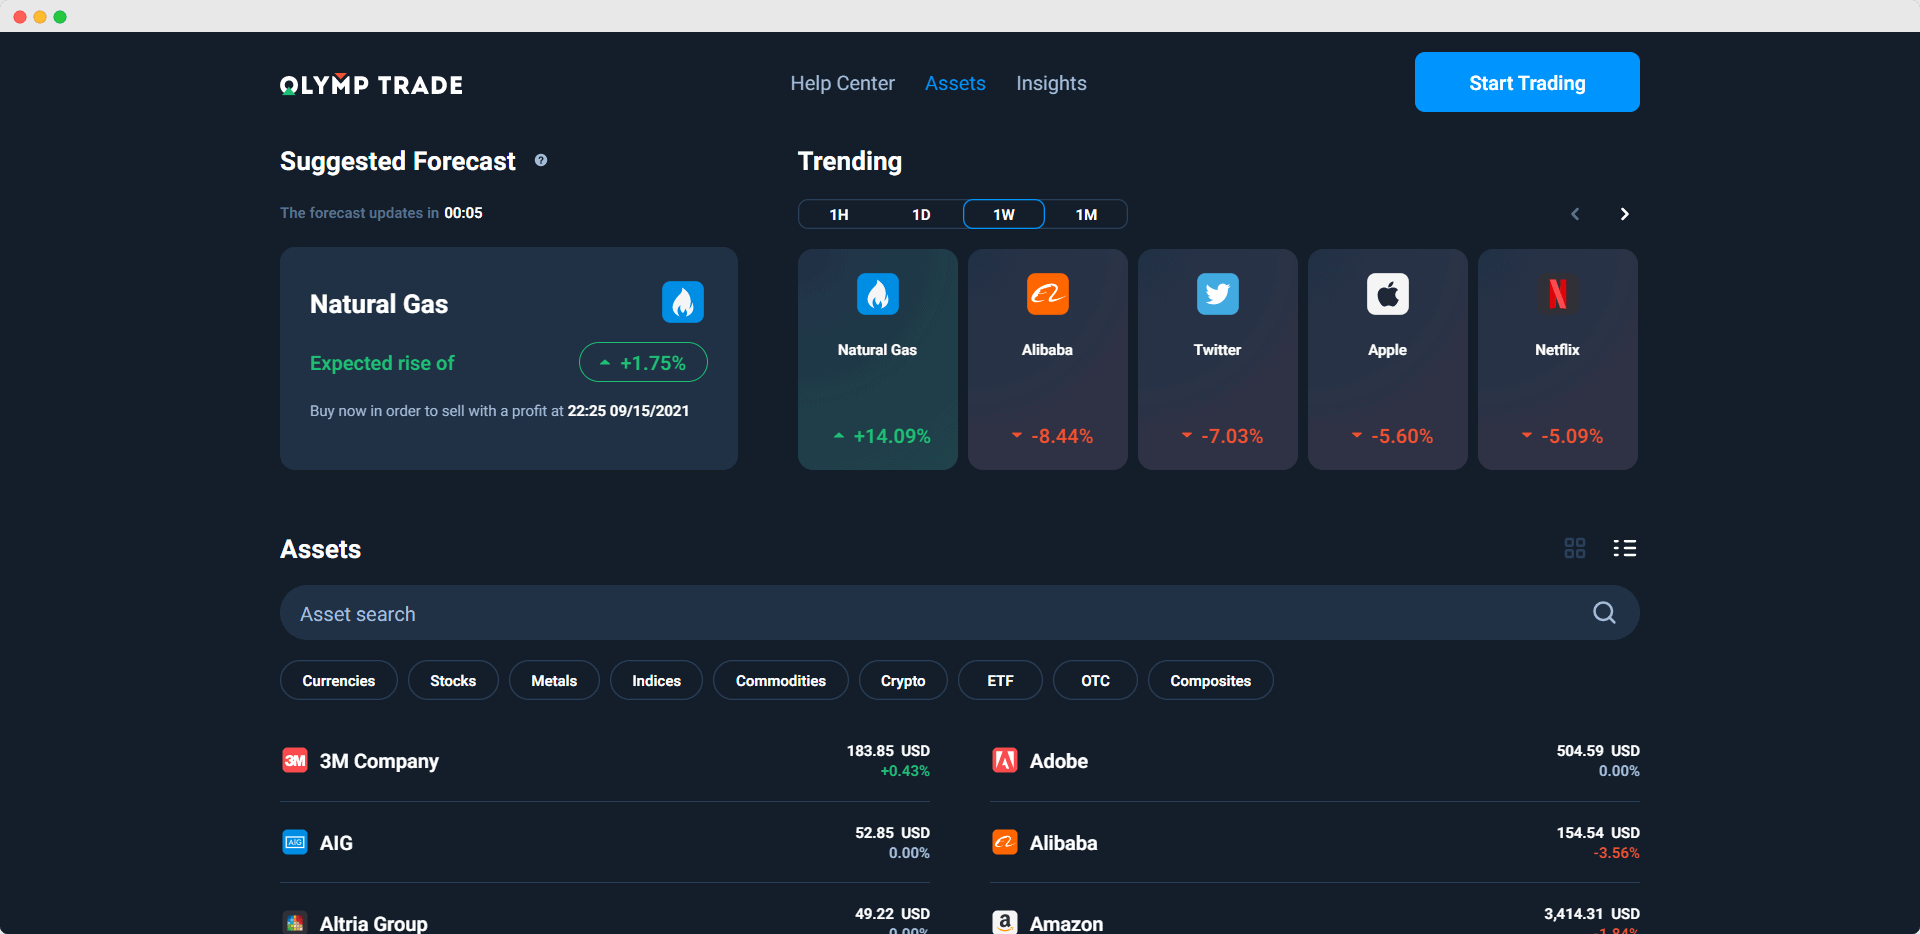This screenshot has width=1920, height=934.
Task: Filter assets by ETF
Action: click(x=1000, y=680)
